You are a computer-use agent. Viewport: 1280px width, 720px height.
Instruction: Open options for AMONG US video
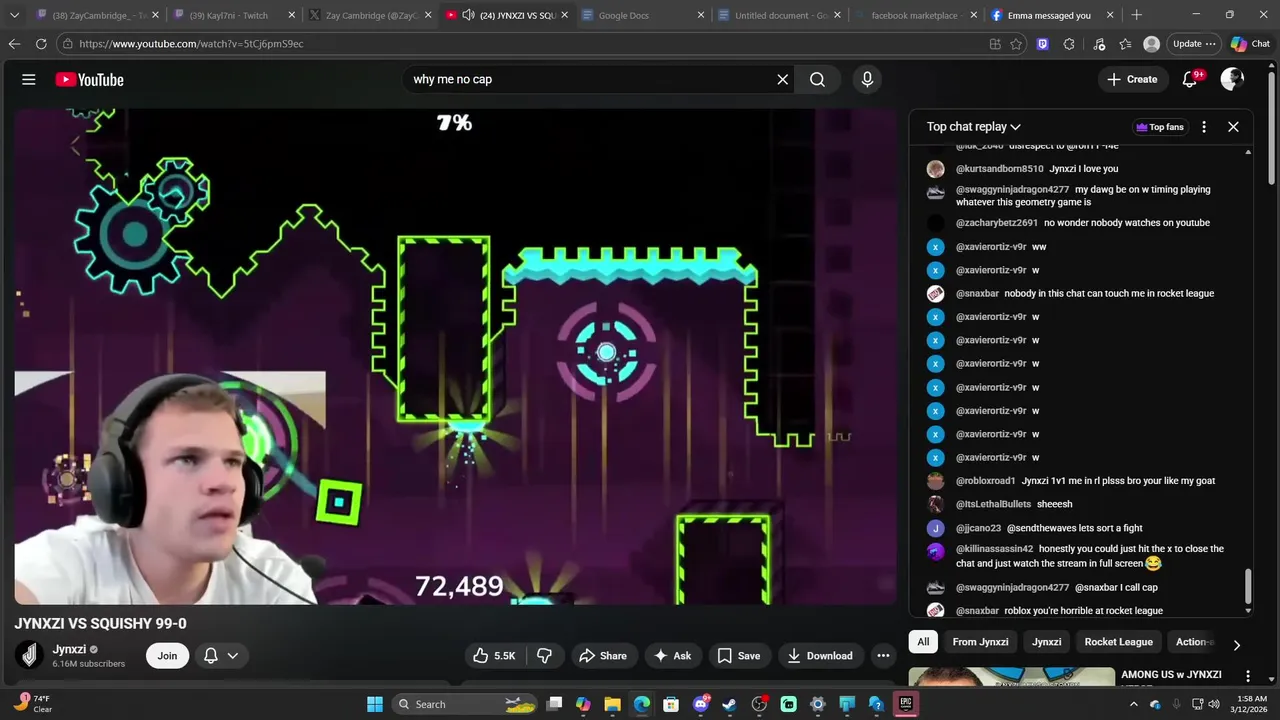coord(1247,676)
